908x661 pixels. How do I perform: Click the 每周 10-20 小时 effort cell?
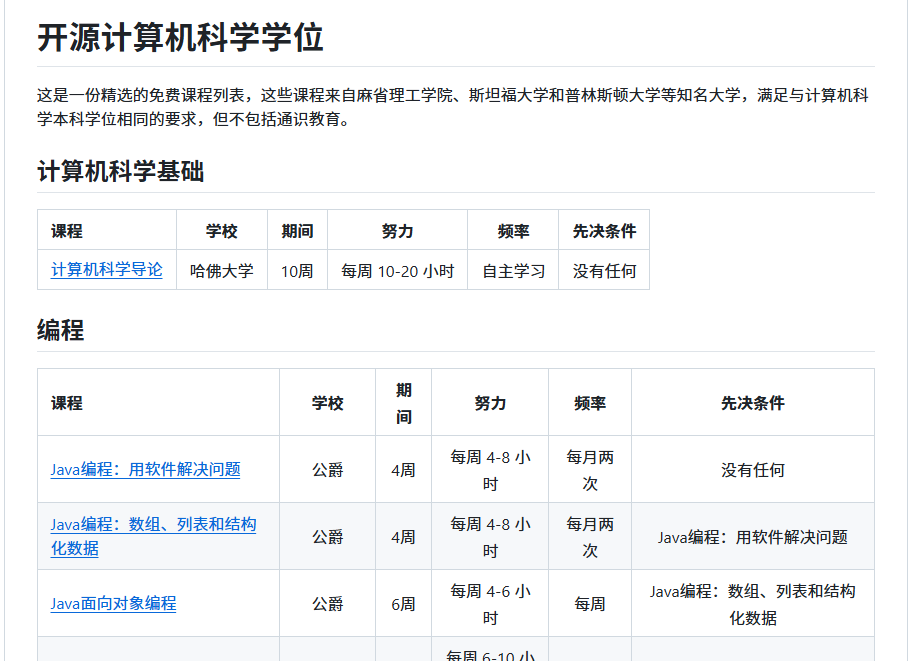click(397, 271)
